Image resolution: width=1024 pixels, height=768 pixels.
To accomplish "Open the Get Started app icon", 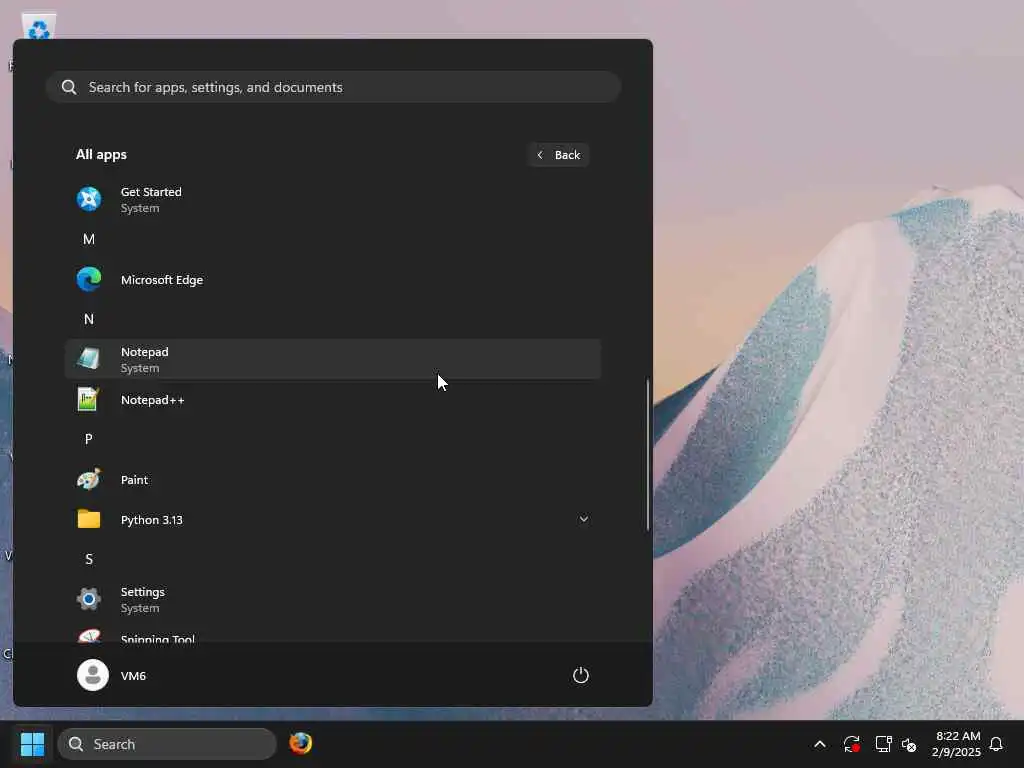I will pos(89,199).
